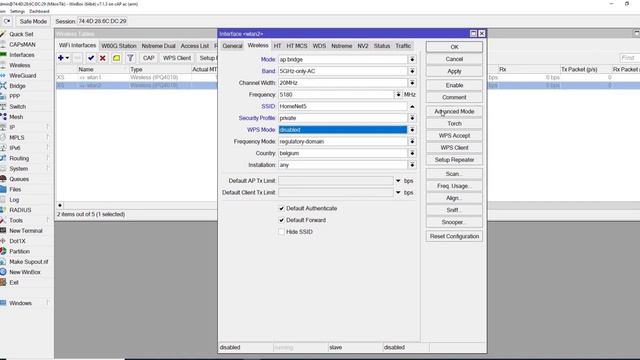Image resolution: width=640 pixels, height=360 pixels.
Task: Switch to the NV2 tab
Action: pos(363,46)
